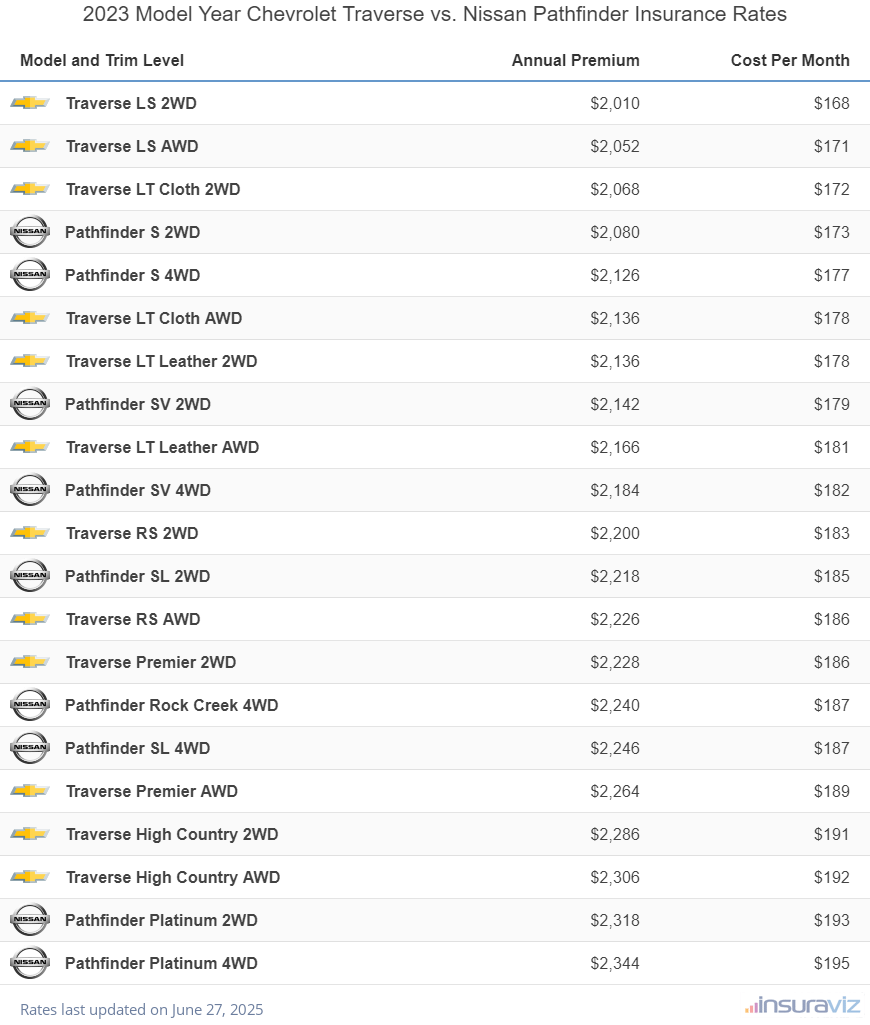Viewport: 870px width, 1025px height.
Task: Click the Annual Premium column header
Action: tap(575, 60)
